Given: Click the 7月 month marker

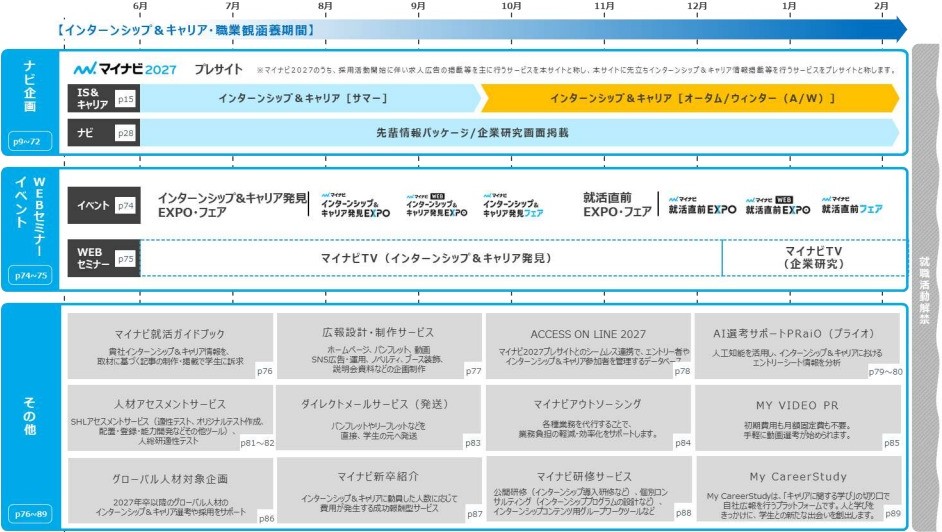Looking at the screenshot, I should (x=232, y=6).
